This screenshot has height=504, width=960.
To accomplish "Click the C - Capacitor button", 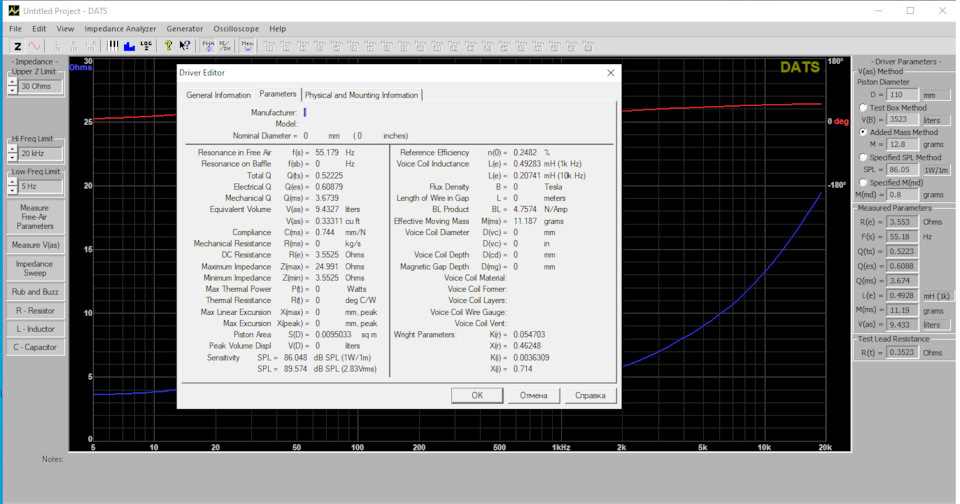I will tap(35, 347).
